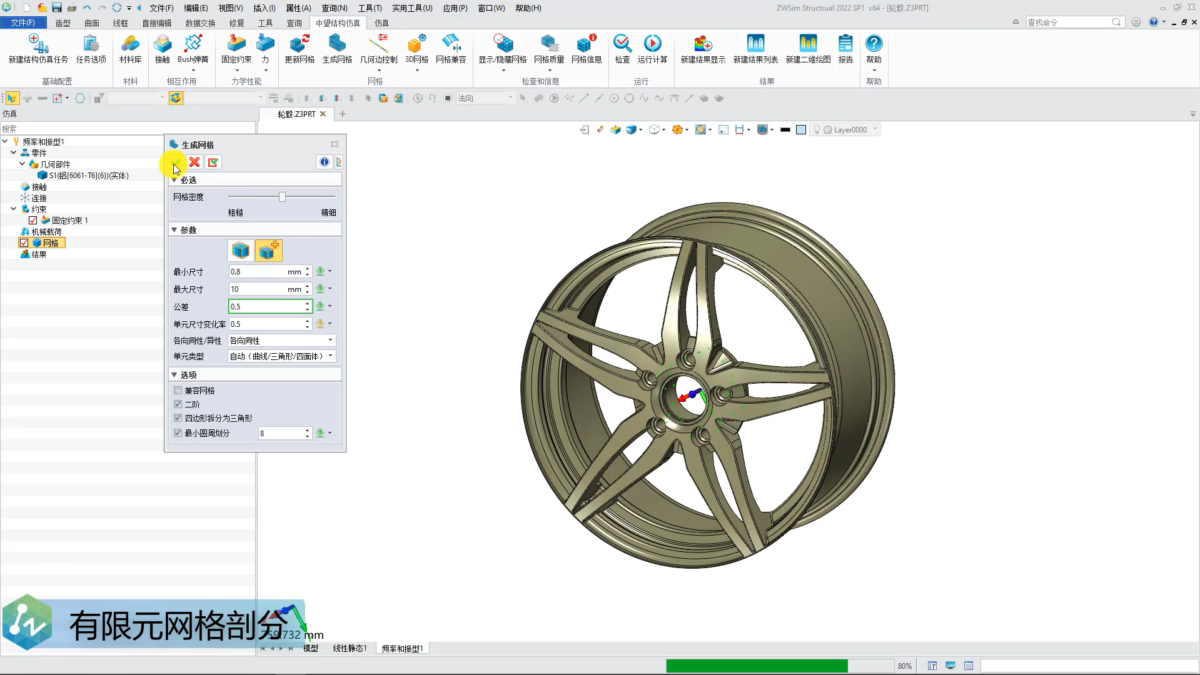
Task: Click 更新网格 update mesh icon
Action: pyautogui.click(x=299, y=43)
